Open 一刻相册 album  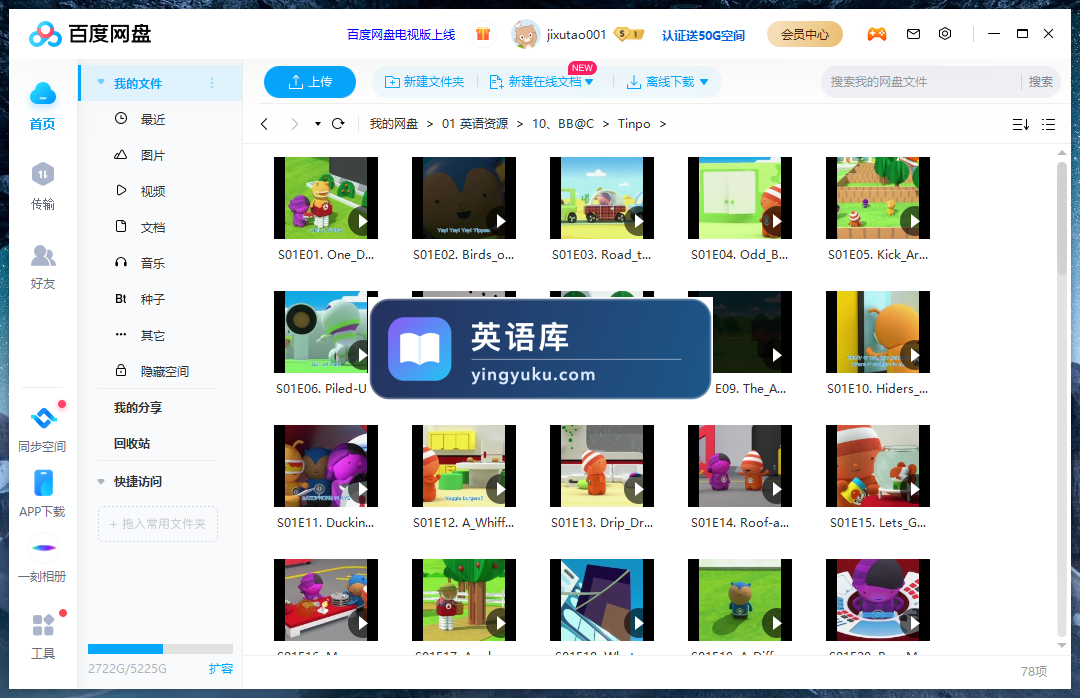tap(43, 559)
